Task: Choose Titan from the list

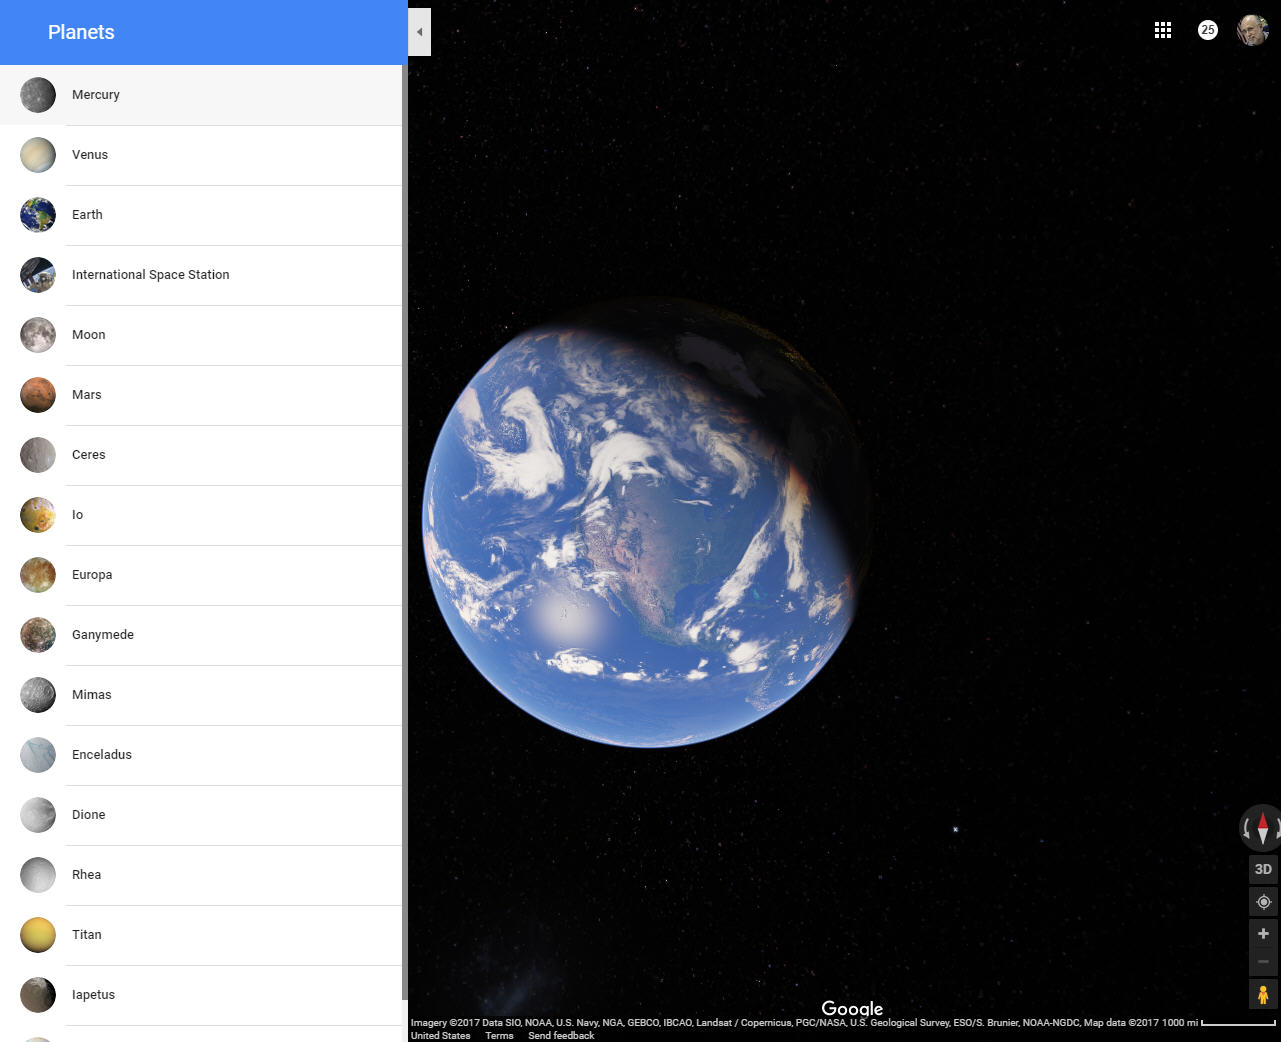Action: (x=87, y=935)
